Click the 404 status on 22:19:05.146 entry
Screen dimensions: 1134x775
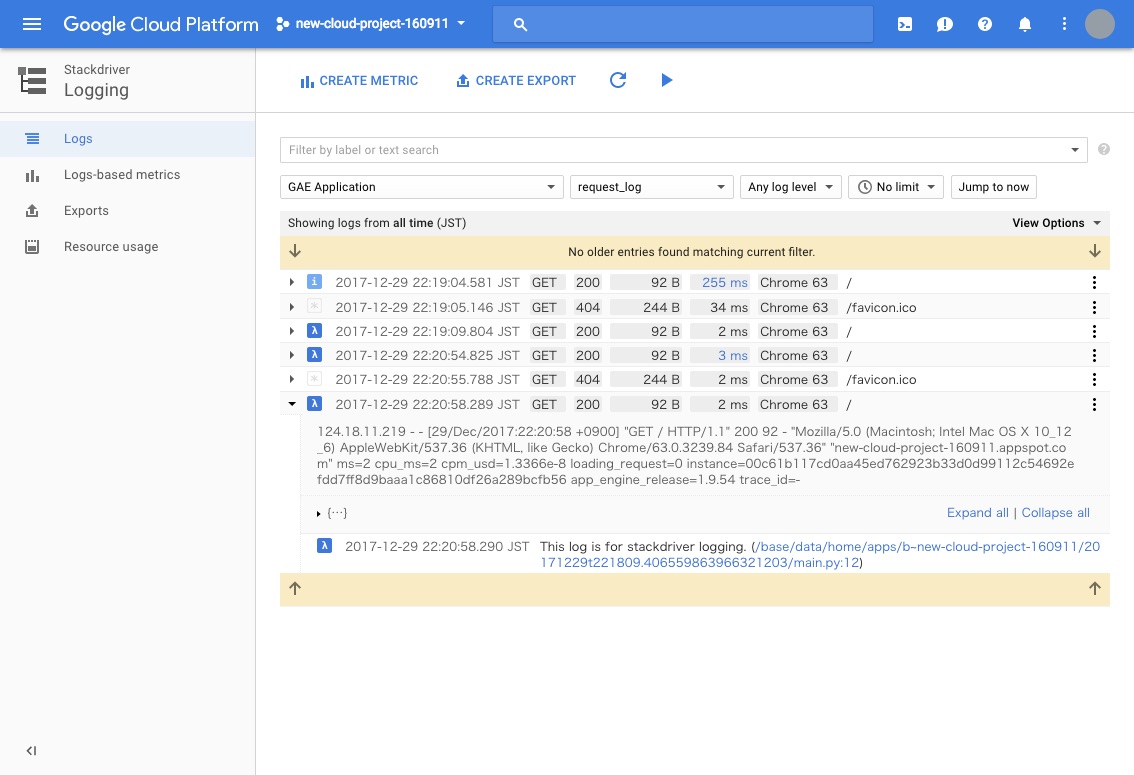(x=587, y=307)
